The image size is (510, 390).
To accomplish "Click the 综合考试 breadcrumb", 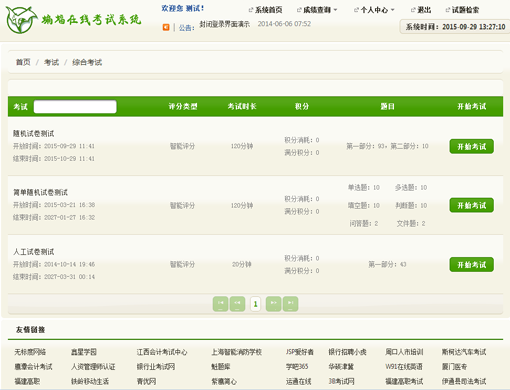I will pos(87,62).
